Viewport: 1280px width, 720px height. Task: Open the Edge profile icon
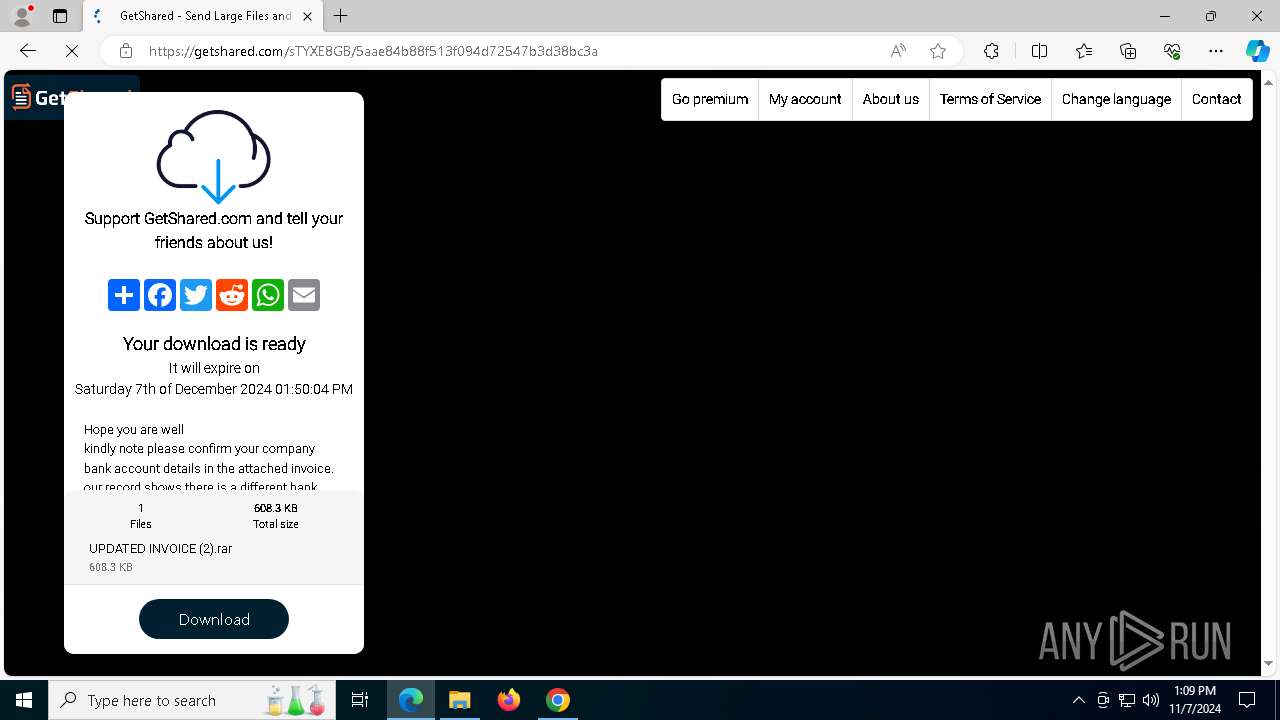(x=22, y=16)
